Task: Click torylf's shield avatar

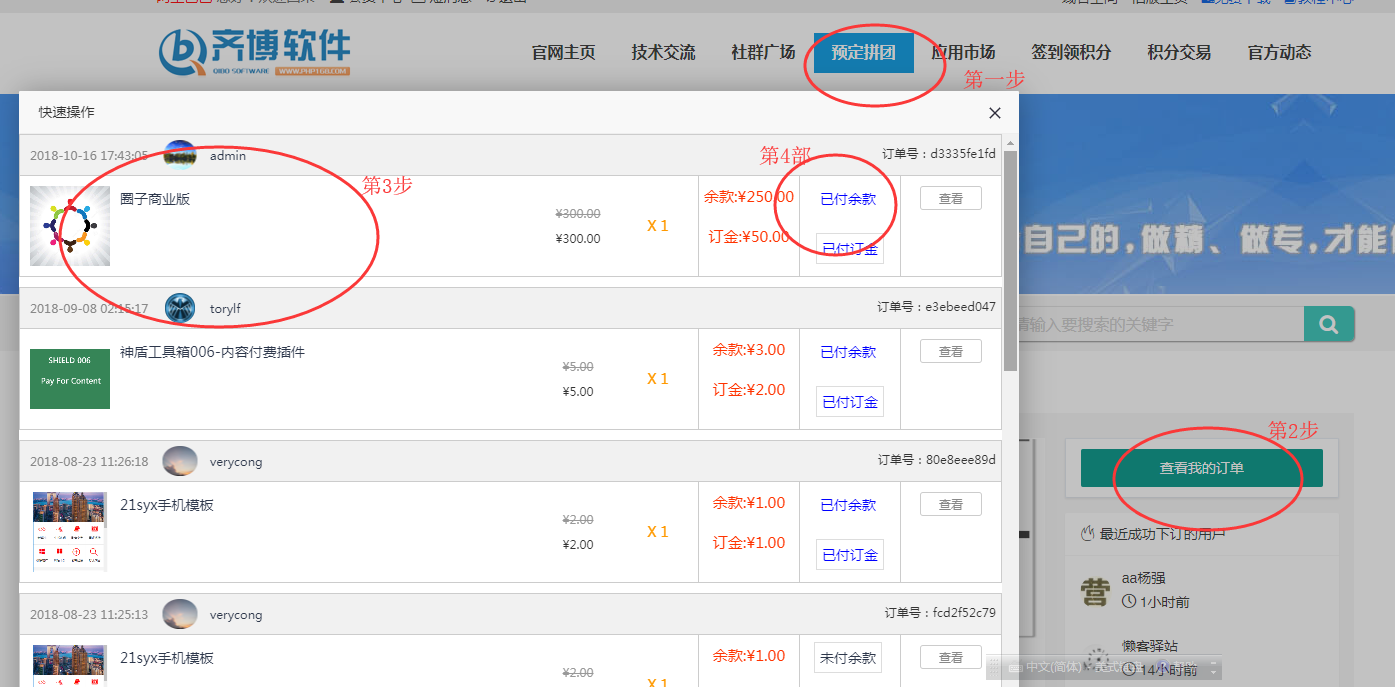Action: (x=180, y=308)
